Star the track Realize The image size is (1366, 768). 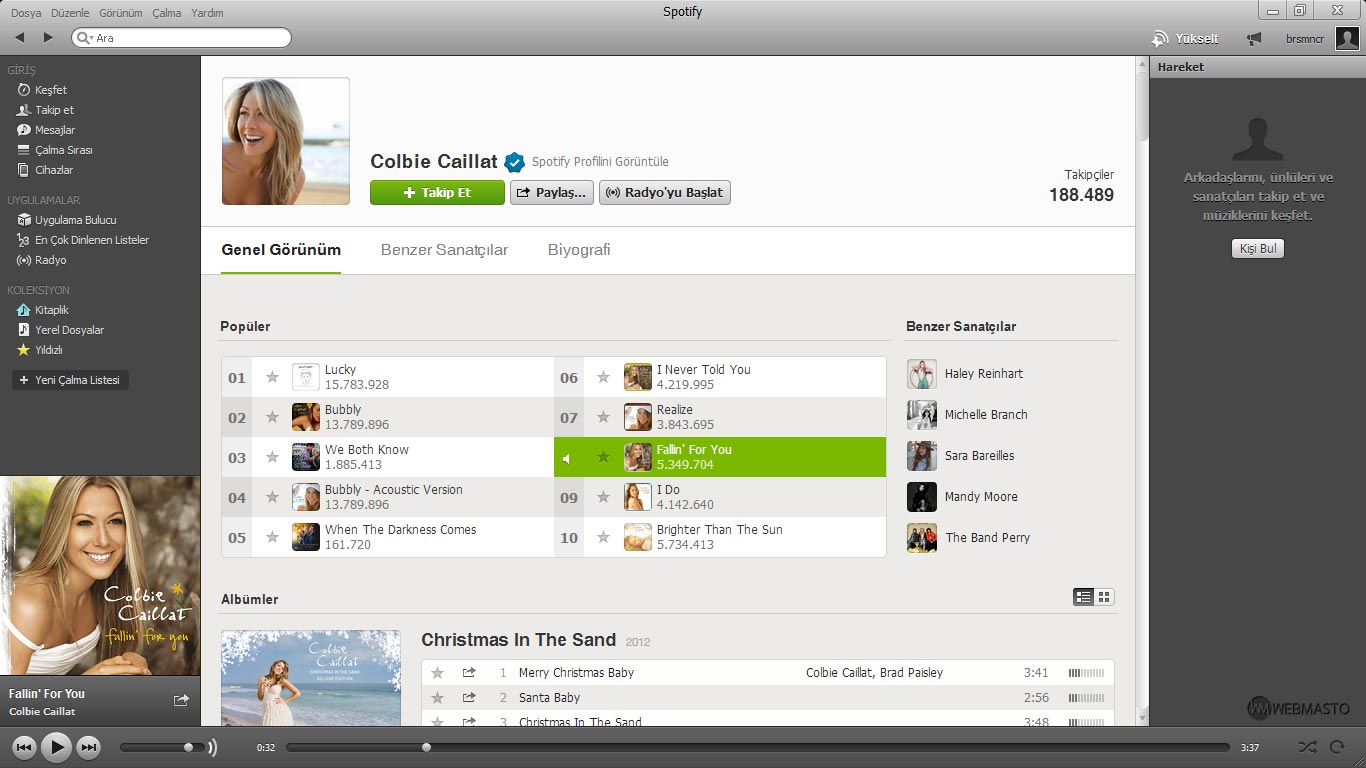[603, 417]
